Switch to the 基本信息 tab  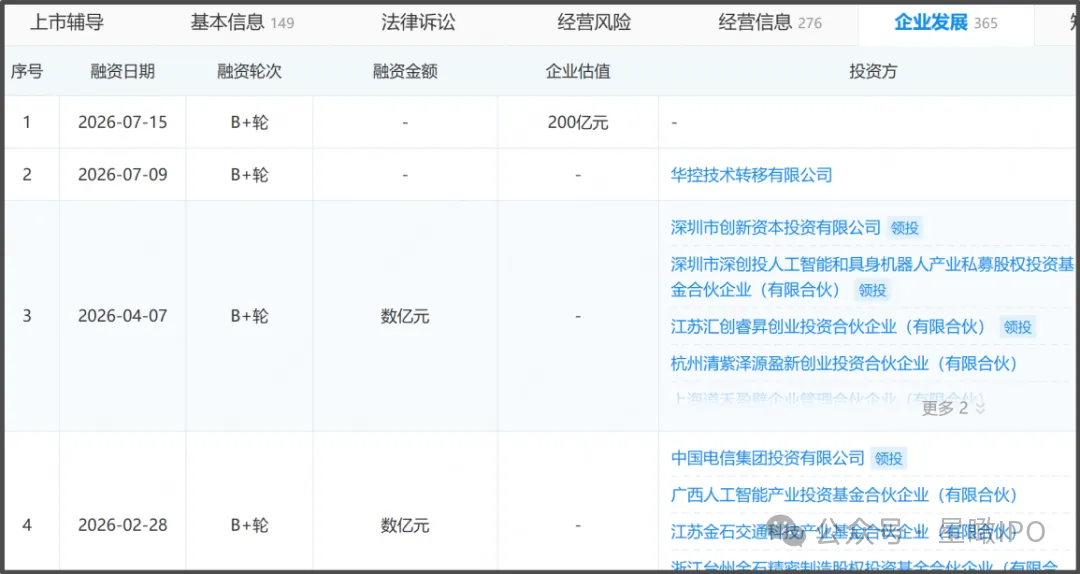tap(242, 23)
